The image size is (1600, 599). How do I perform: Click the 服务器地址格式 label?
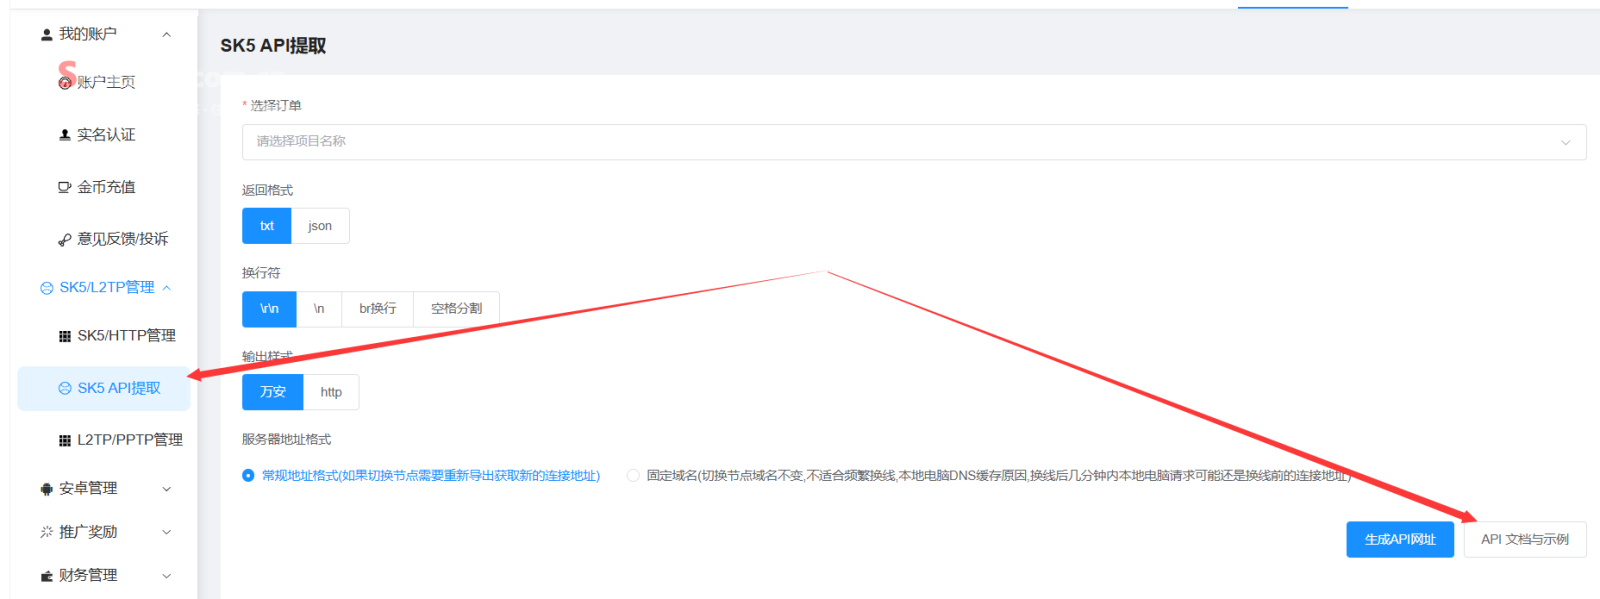(x=286, y=440)
